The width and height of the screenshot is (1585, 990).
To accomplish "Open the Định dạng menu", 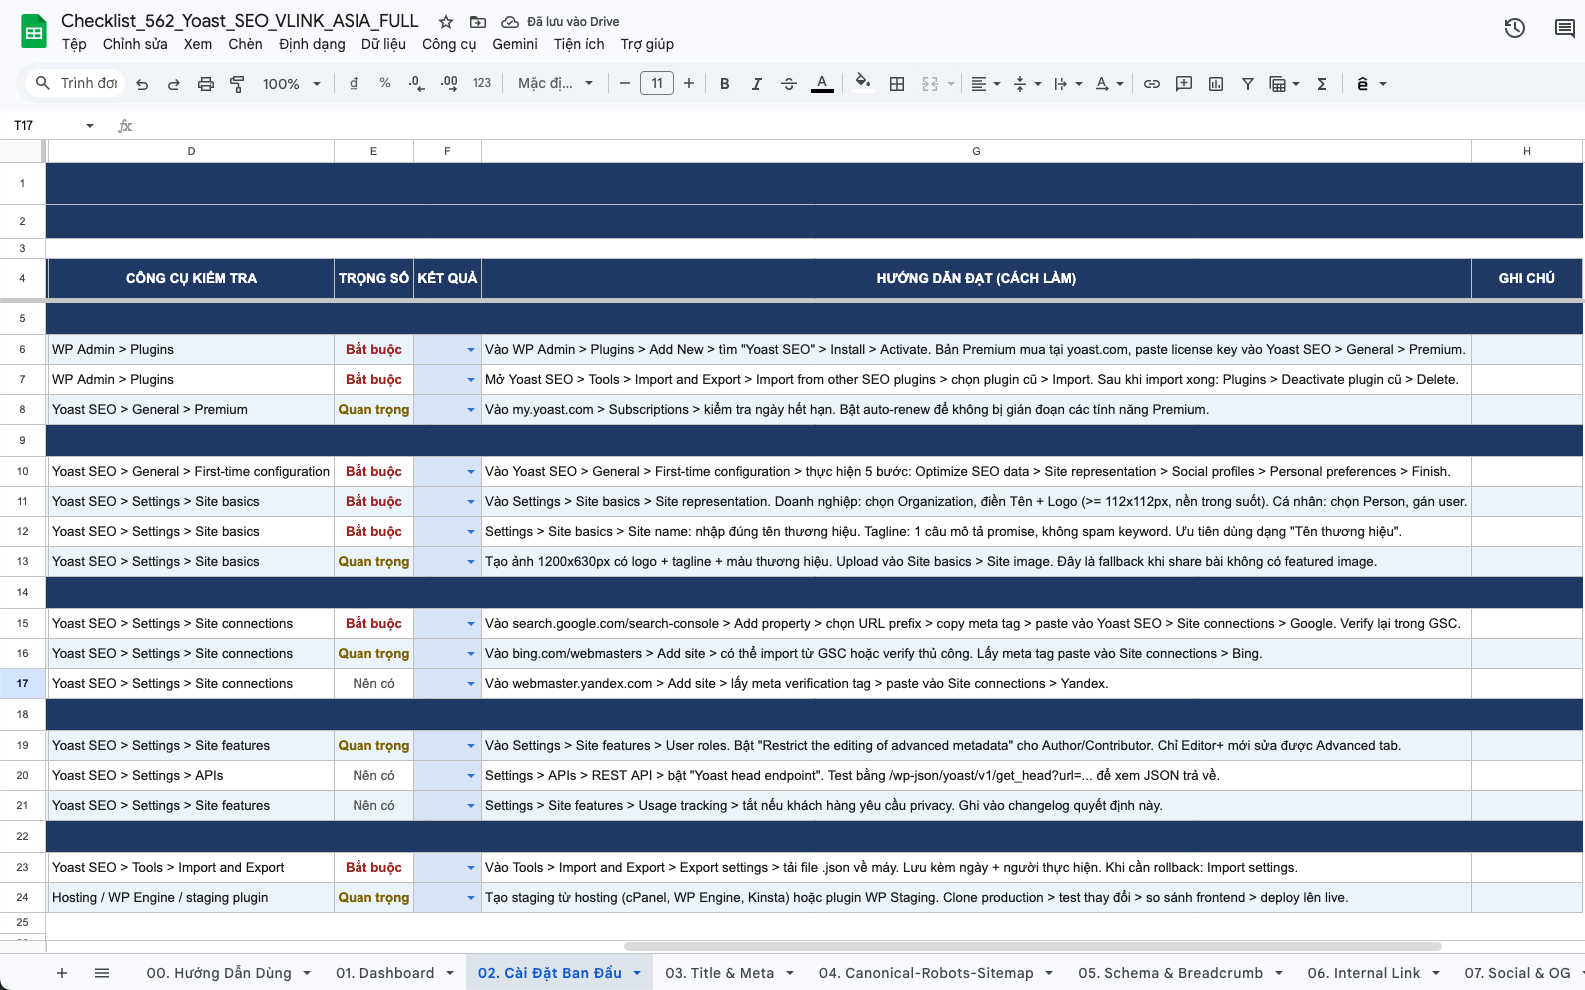I will [x=312, y=44].
